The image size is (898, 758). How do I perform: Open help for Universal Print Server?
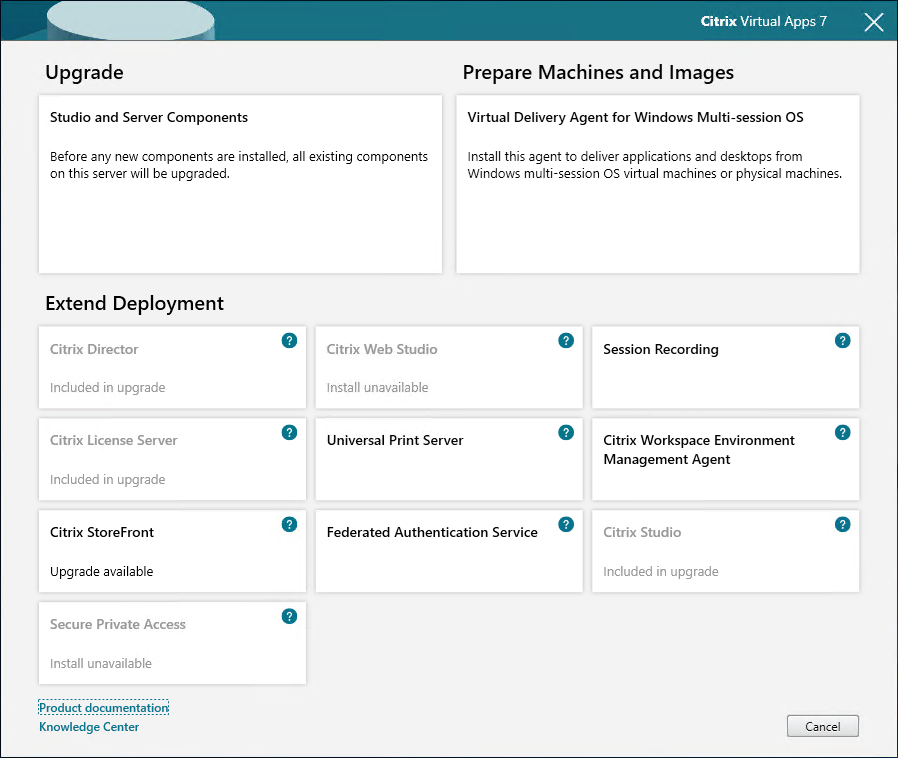click(x=566, y=432)
